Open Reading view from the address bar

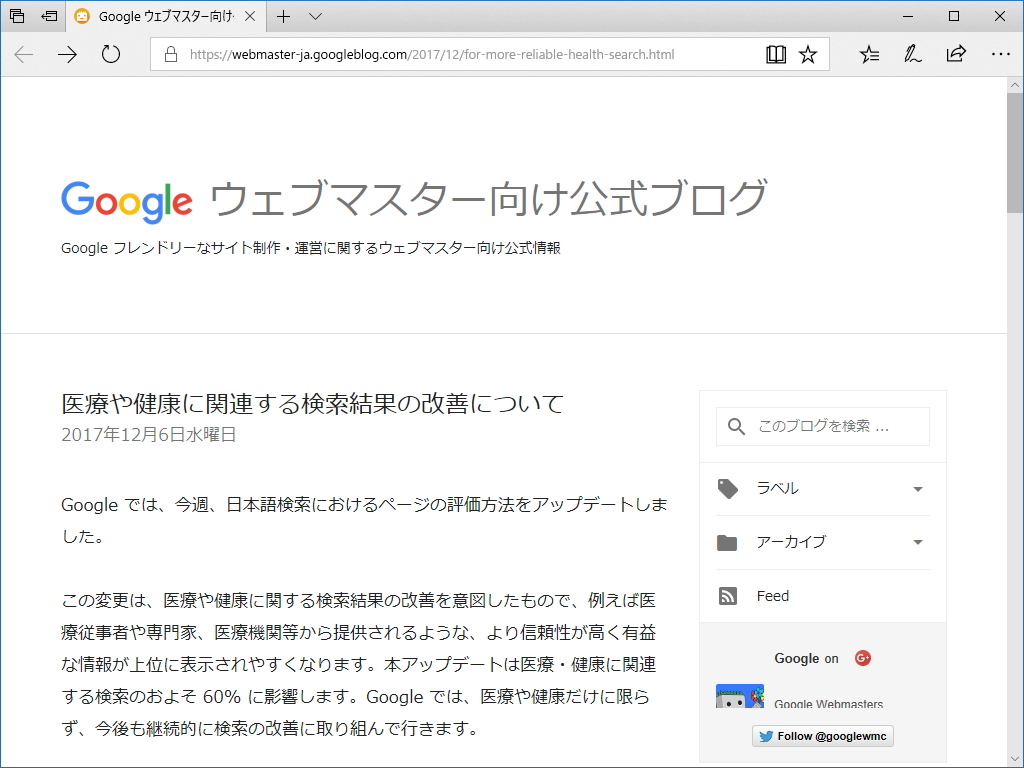click(x=776, y=54)
